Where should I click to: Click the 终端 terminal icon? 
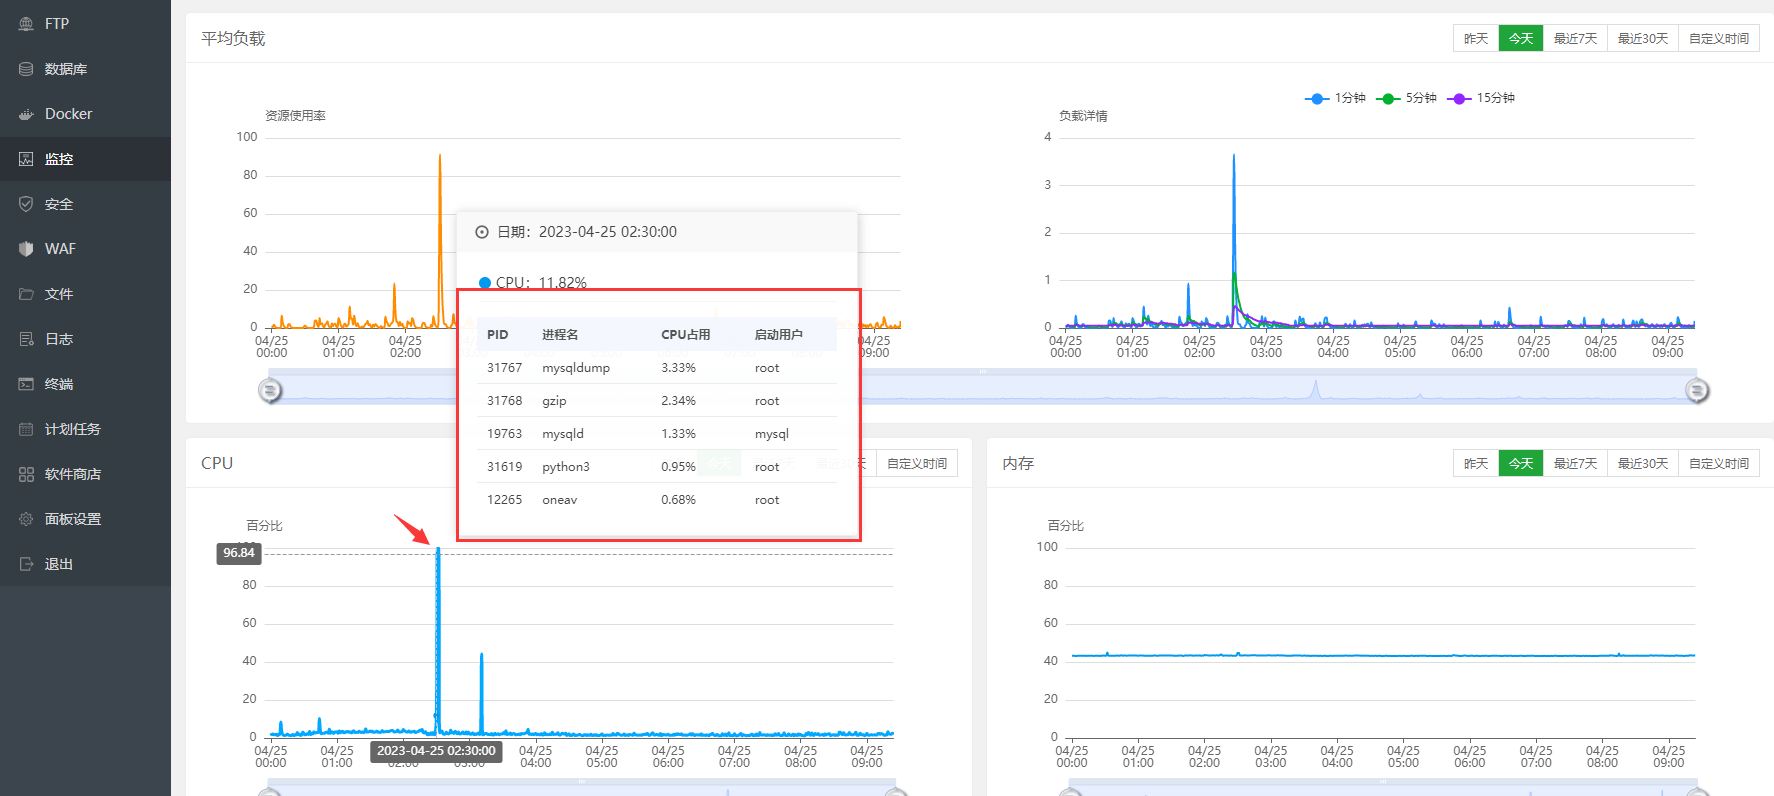pyautogui.click(x=26, y=384)
